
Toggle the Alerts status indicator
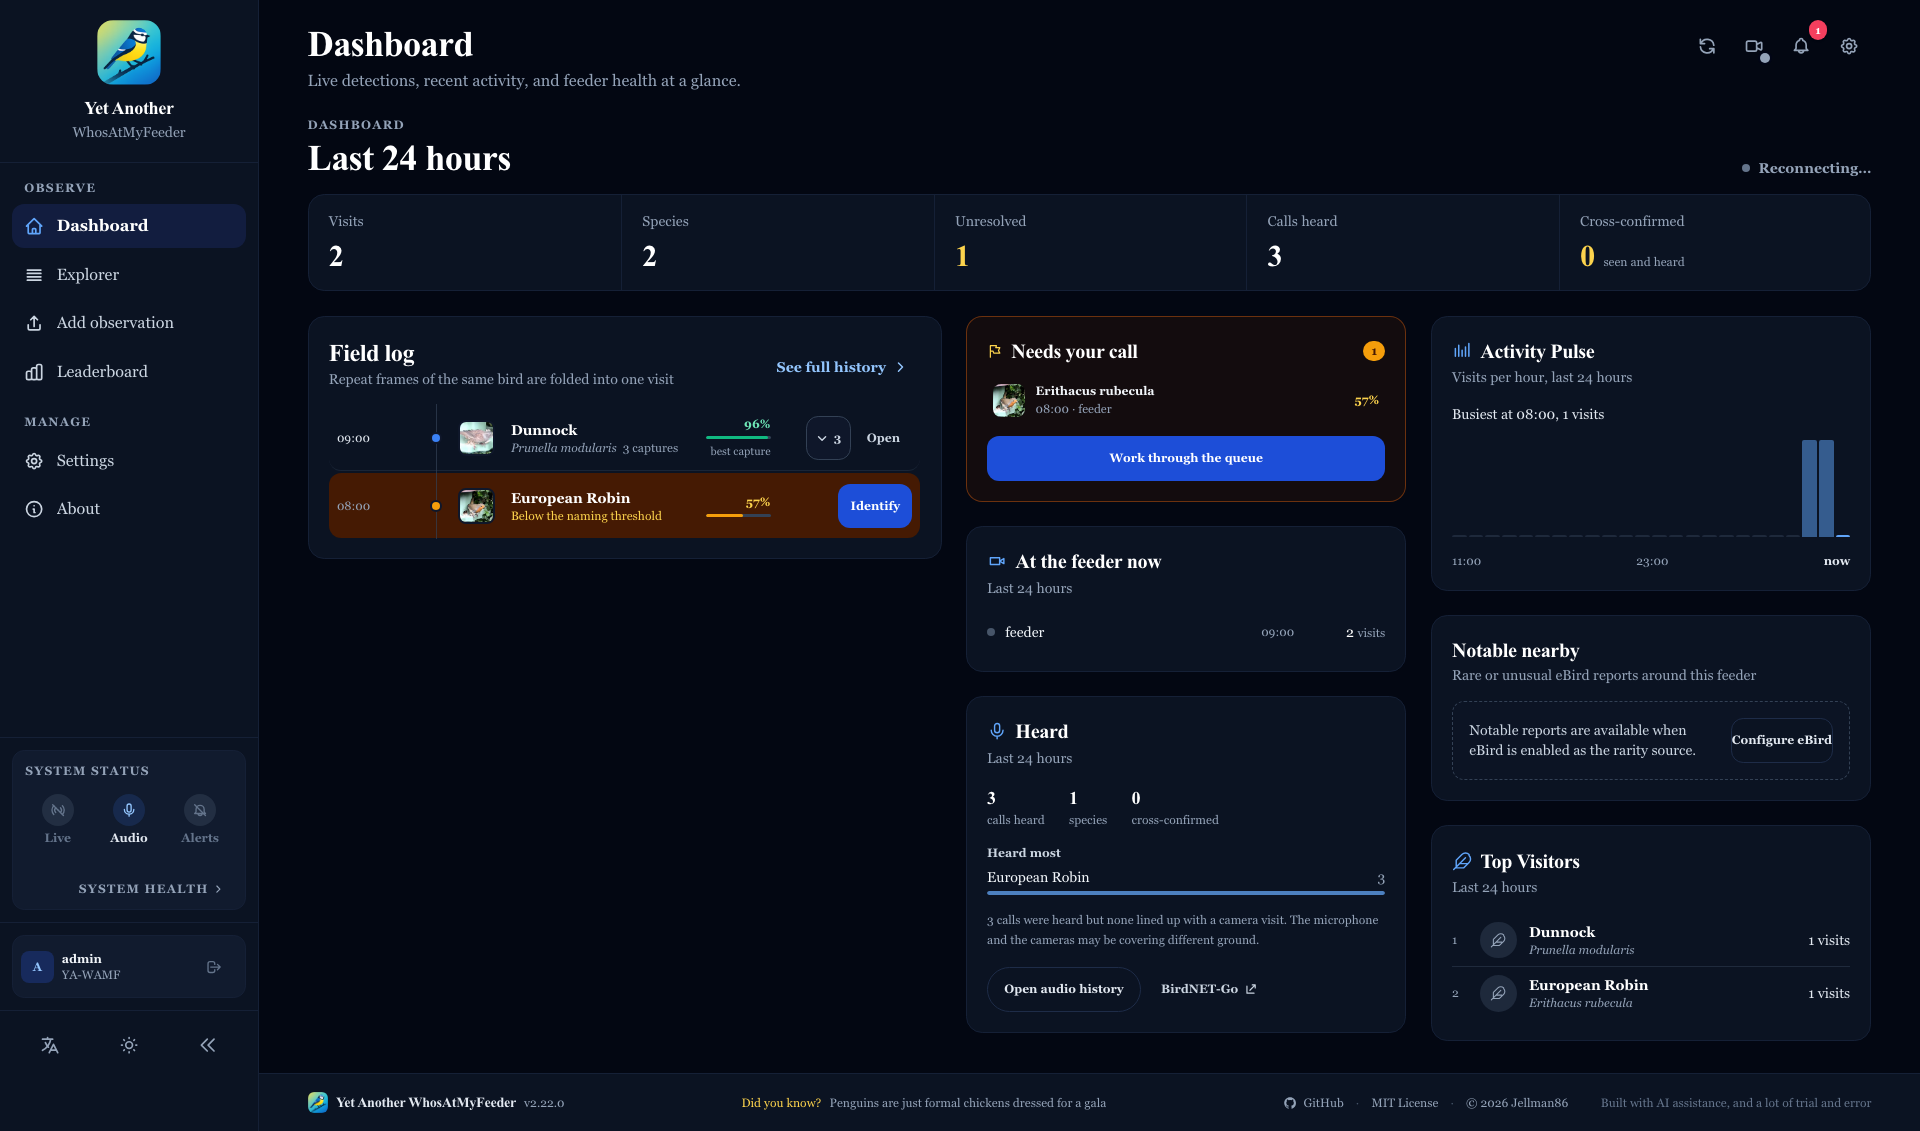click(200, 820)
